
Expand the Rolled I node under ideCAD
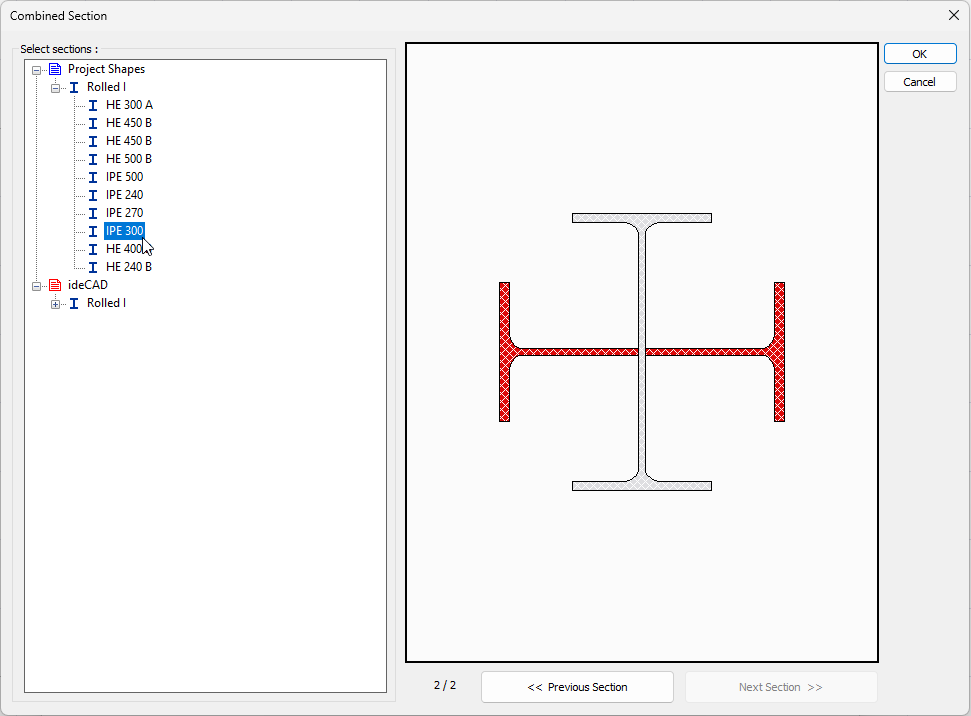56,304
